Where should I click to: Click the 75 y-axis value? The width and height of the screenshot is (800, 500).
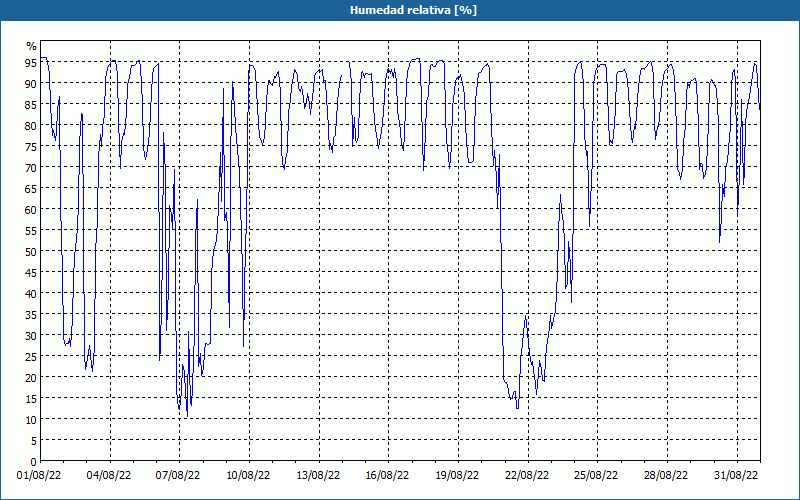coord(31,146)
